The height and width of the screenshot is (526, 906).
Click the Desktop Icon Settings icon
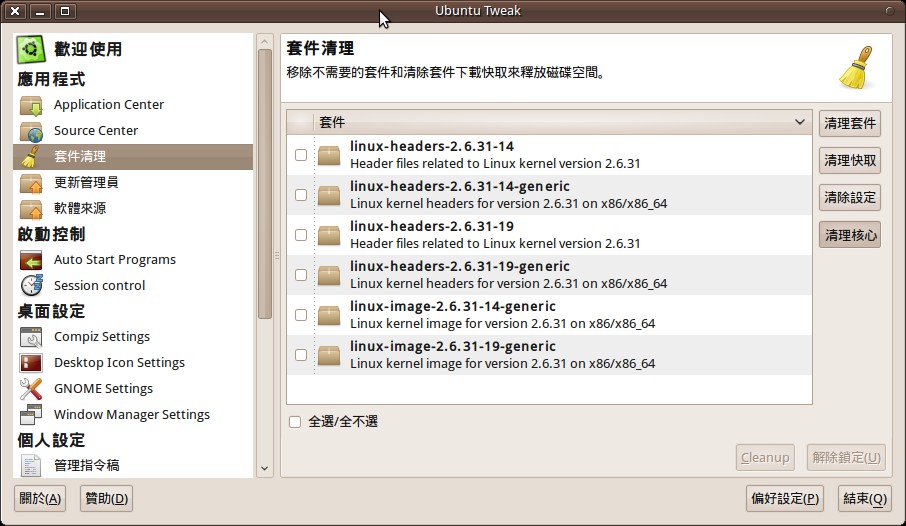click(x=31, y=363)
